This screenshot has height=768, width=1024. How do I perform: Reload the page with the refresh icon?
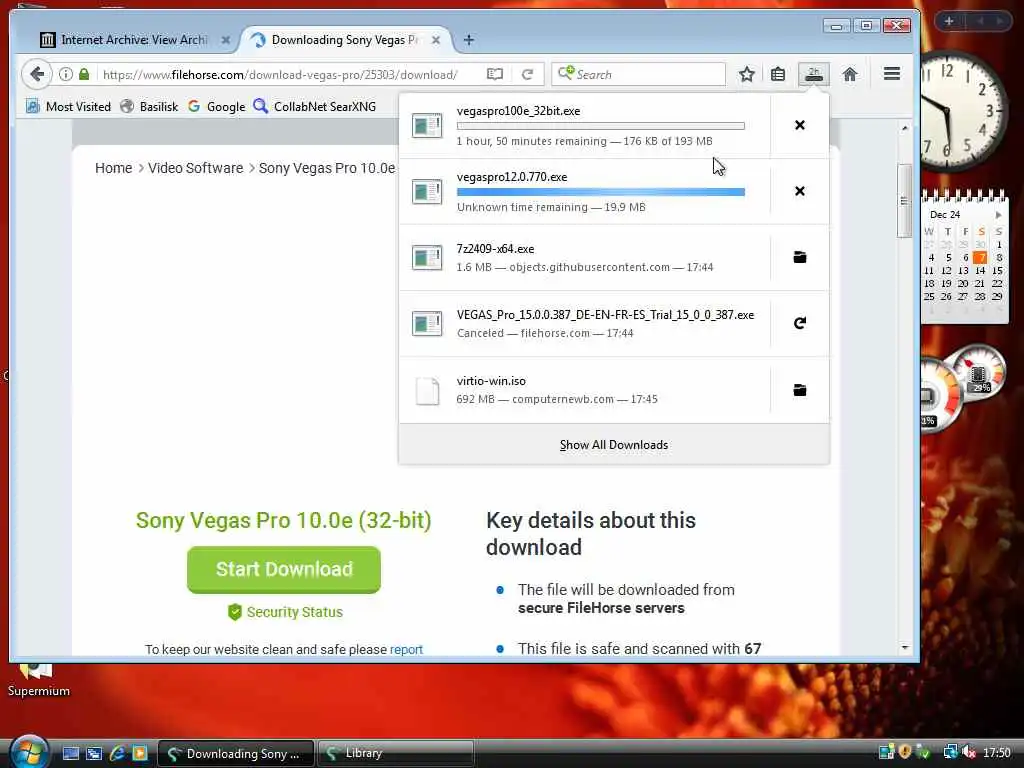[528, 74]
